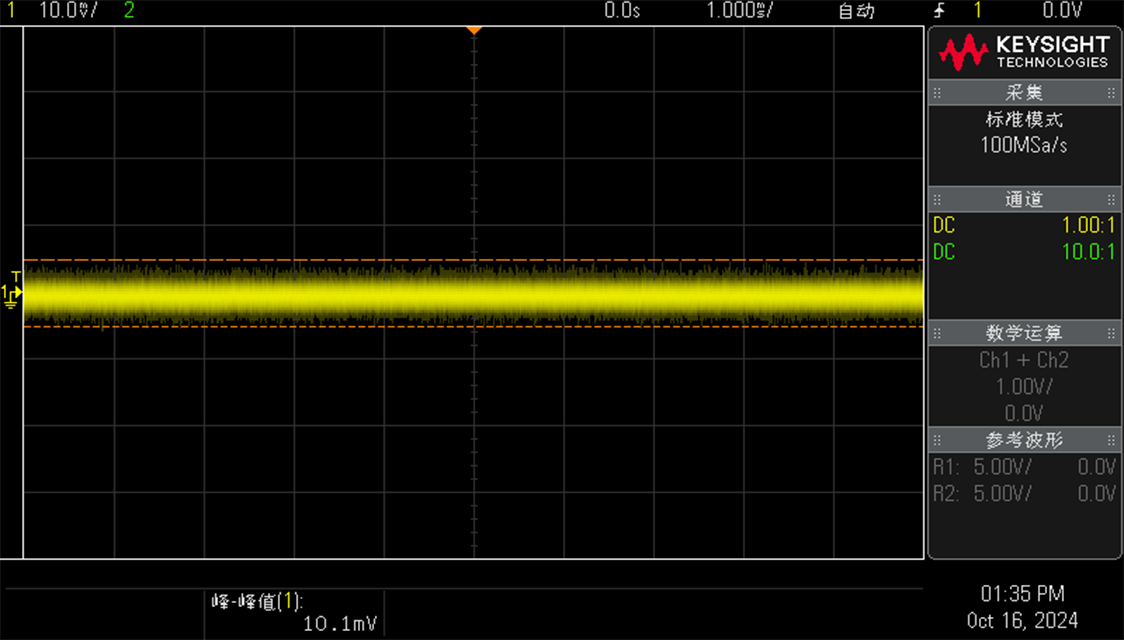This screenshot has height=640, width=1124.
Task: Click the R1: 5.00V/ reference row
Action: (x=1024, y=467)
